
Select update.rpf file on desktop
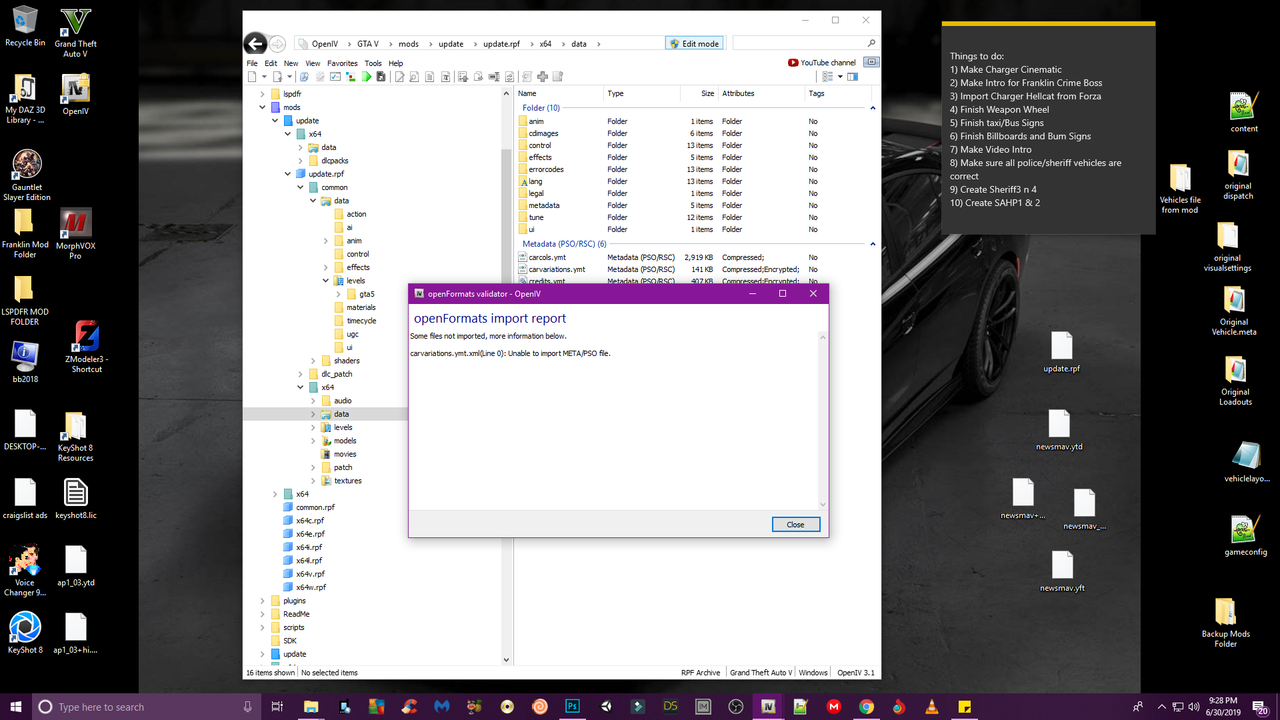pyautogui.click(x=1061, y=353)
